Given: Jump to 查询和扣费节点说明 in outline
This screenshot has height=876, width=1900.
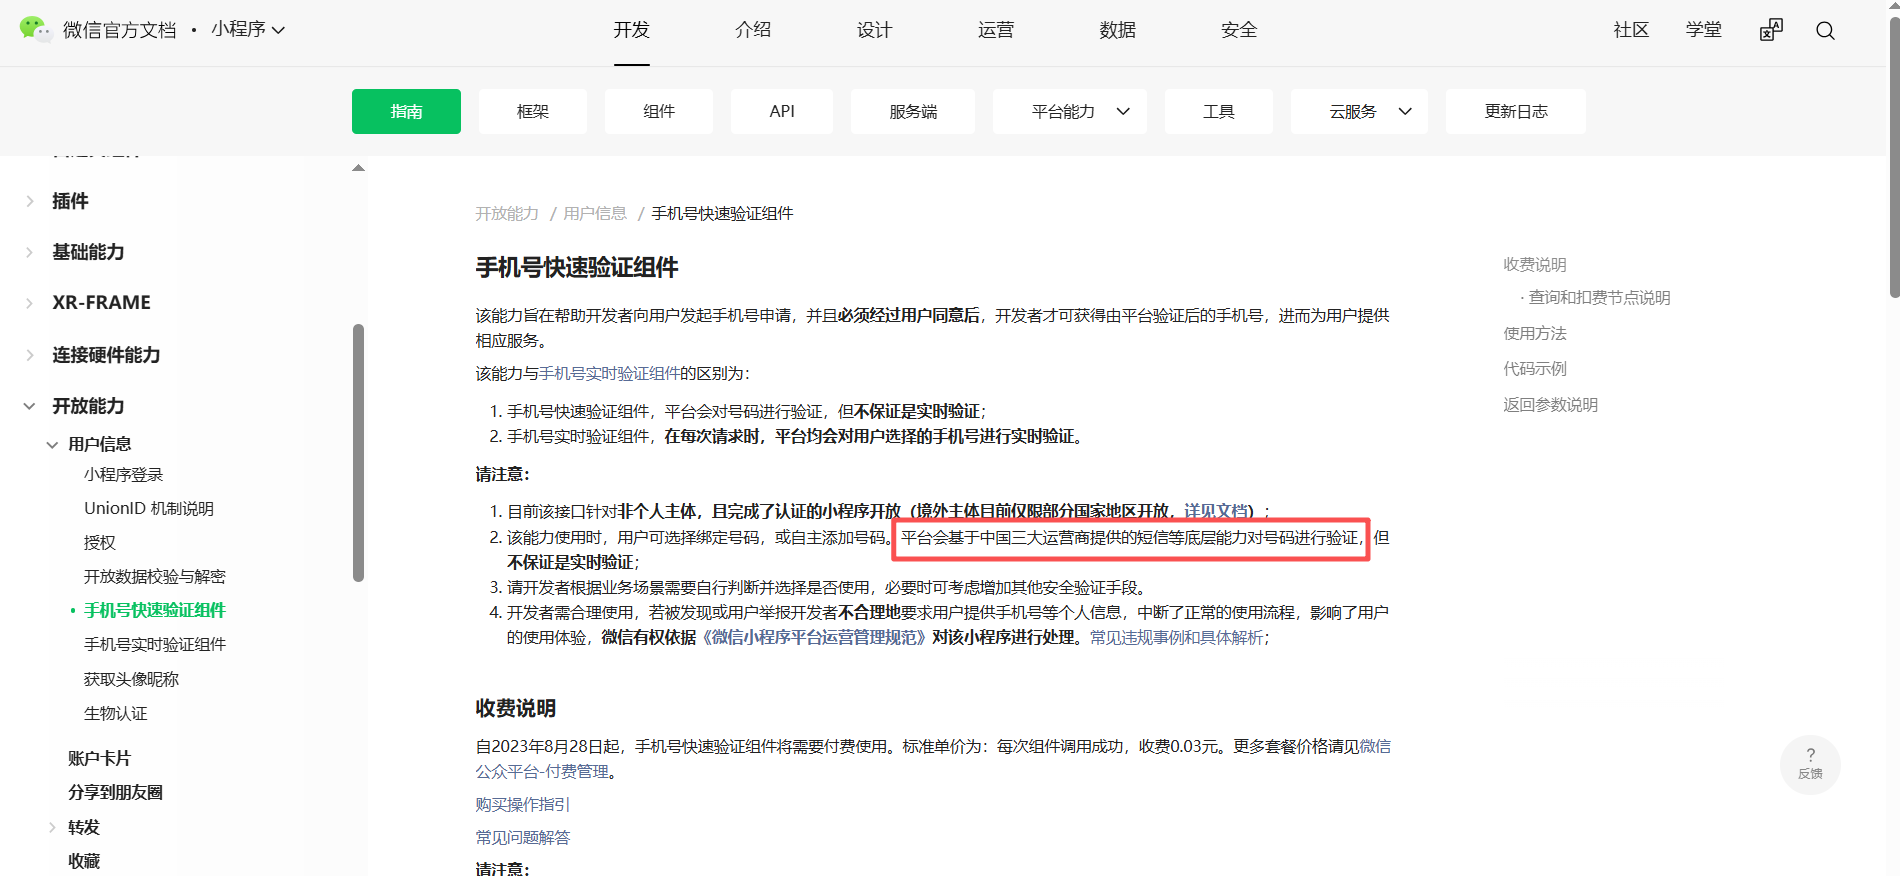Looking at the screenshot, I should pyautogui.click(x=1599, y=297).
